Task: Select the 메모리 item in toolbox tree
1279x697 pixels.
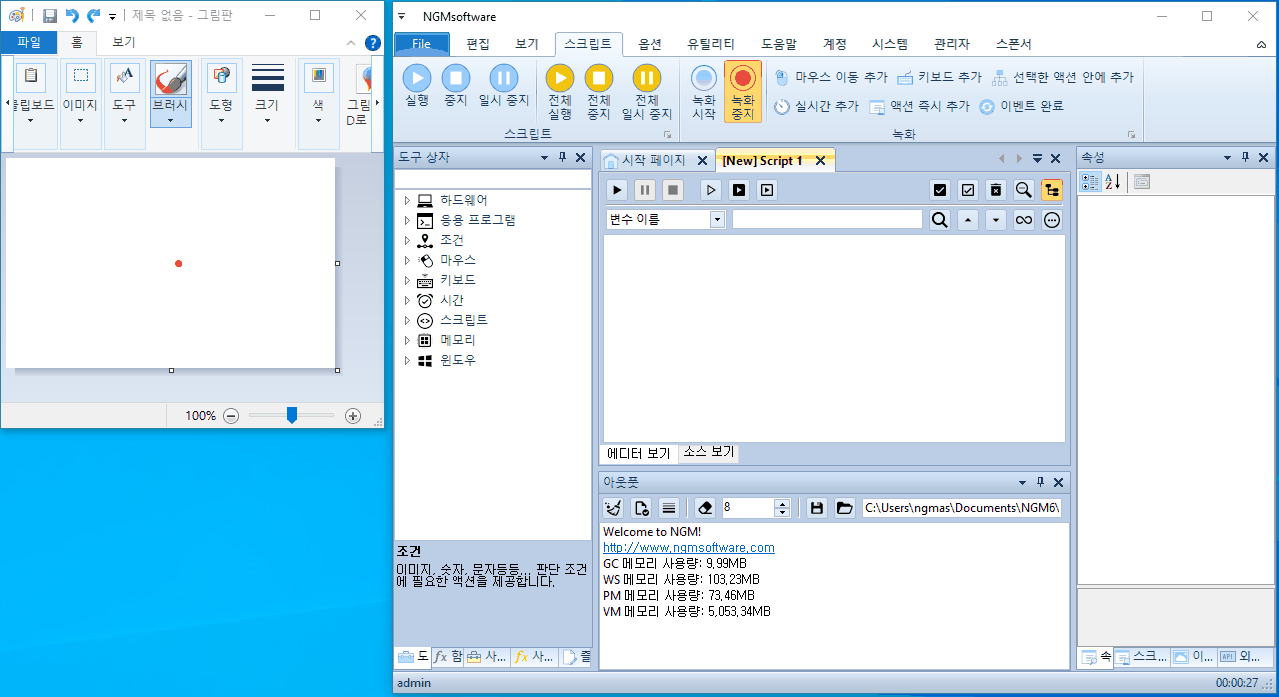Action: tap(458, 340)
